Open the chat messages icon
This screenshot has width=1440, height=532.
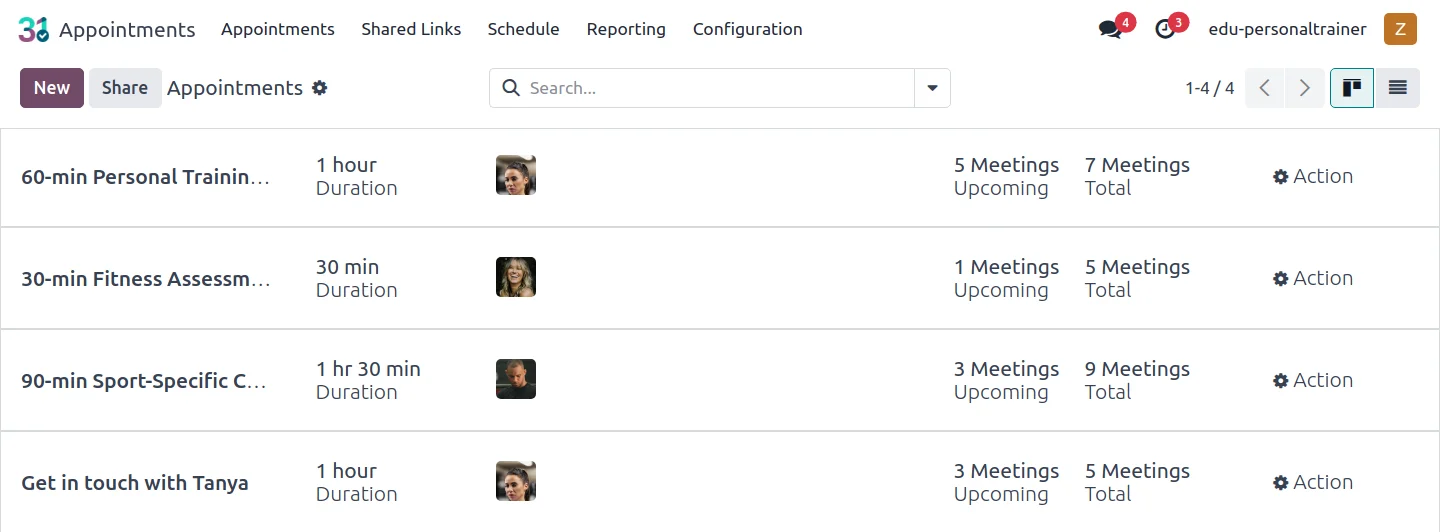click(x=1110, y=29)
